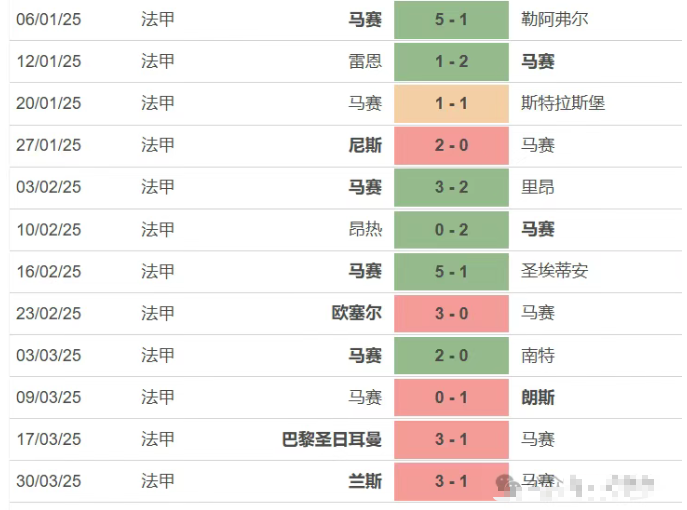Click the 法甲 league label dated 30/03/25

pos(158,481)
